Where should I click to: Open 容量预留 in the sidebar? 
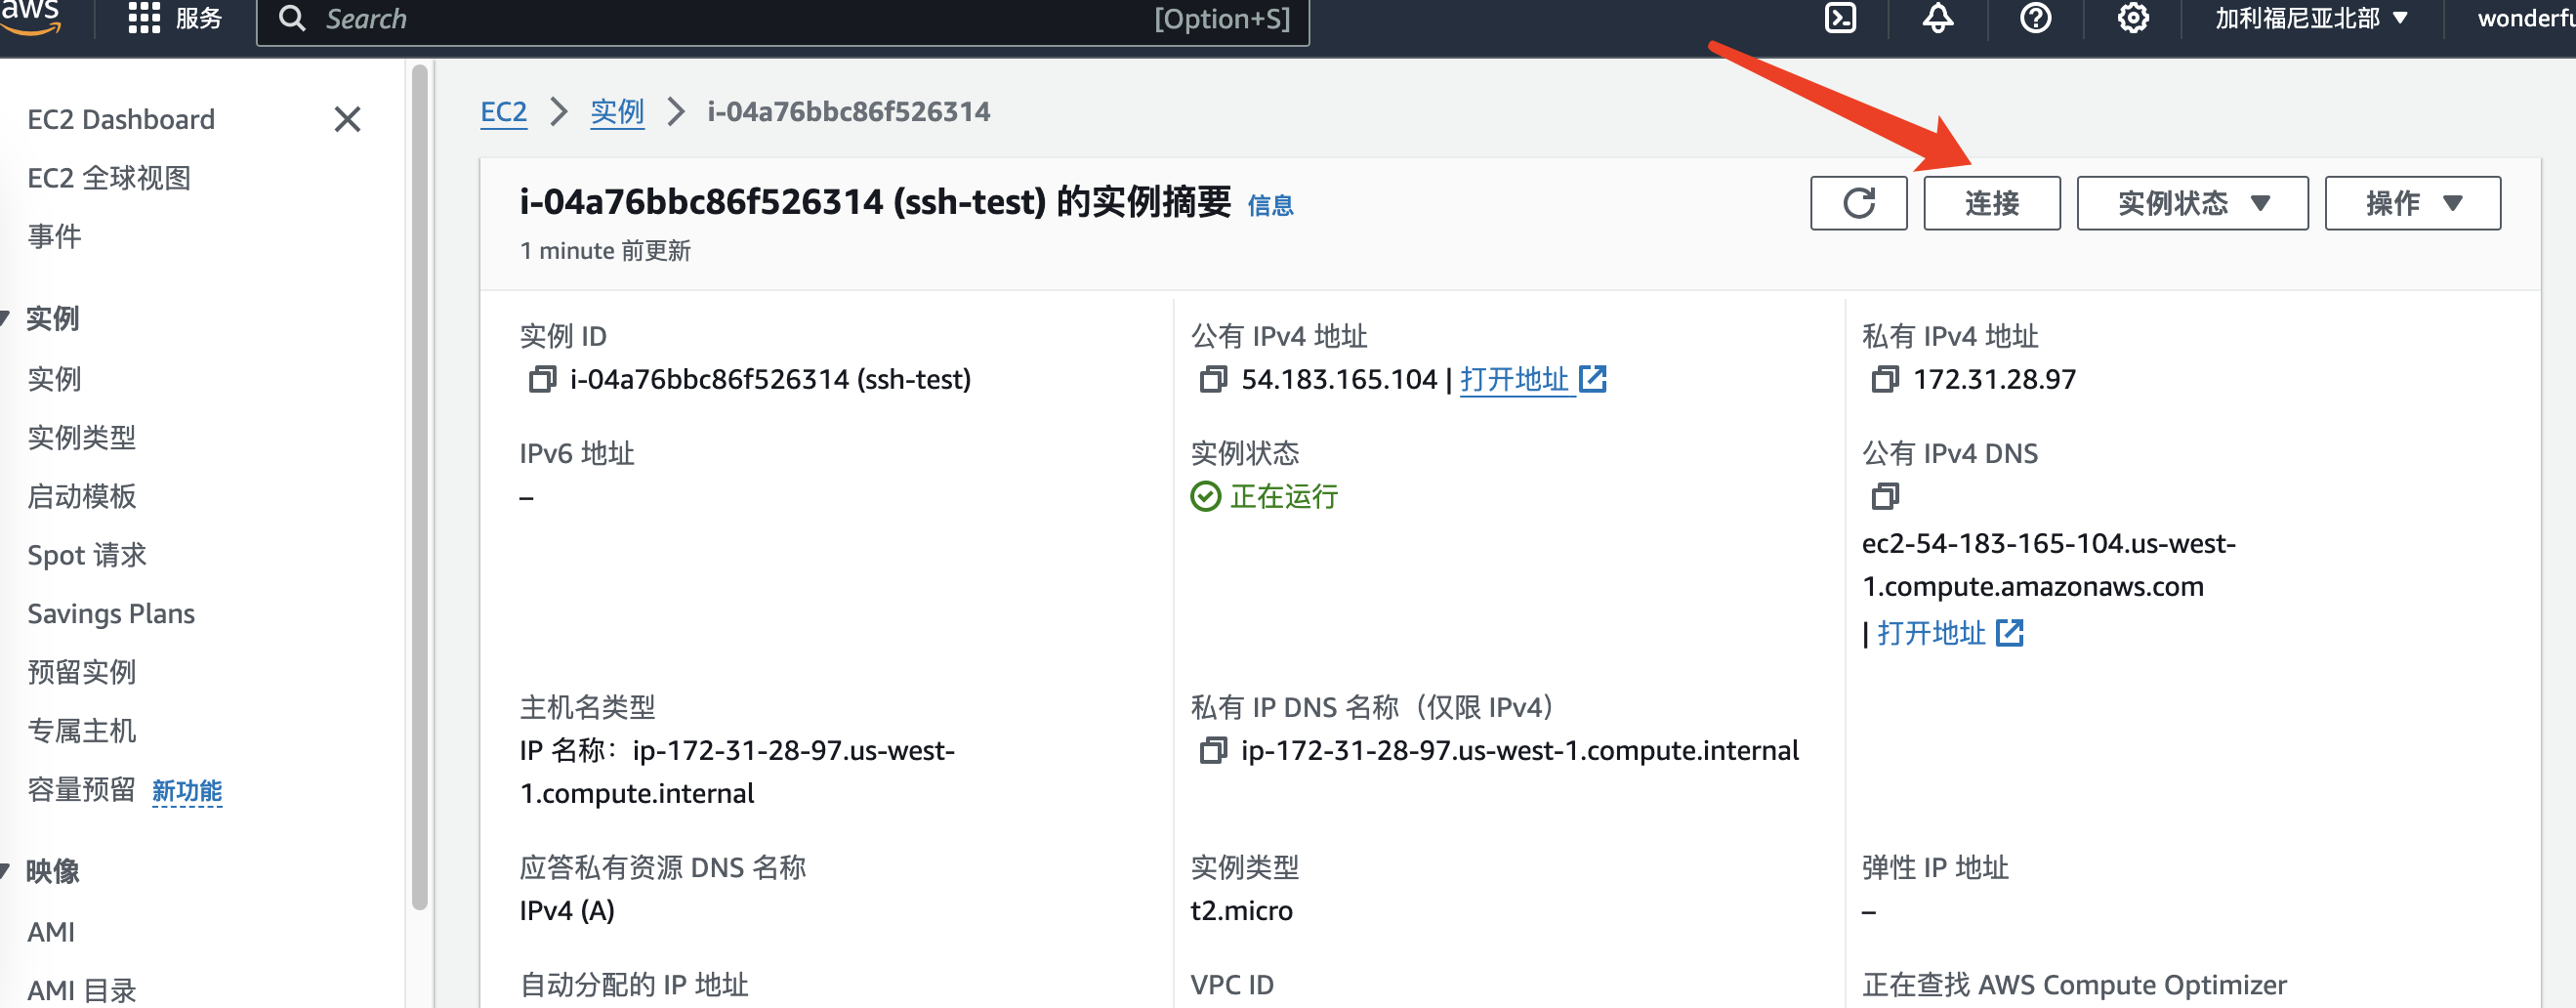pos(82,790)
